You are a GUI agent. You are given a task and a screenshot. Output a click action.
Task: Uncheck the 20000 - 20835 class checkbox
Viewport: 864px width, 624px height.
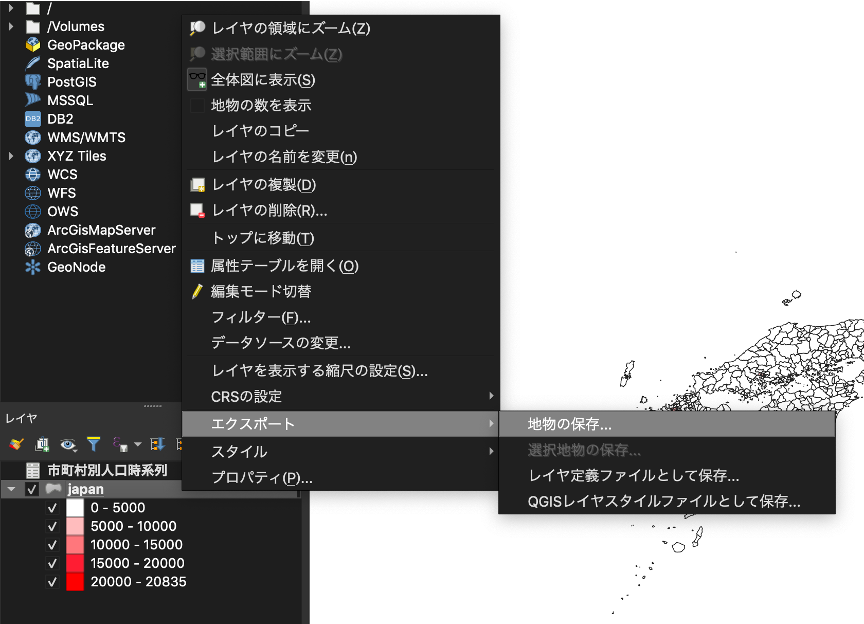pos(52,582)
